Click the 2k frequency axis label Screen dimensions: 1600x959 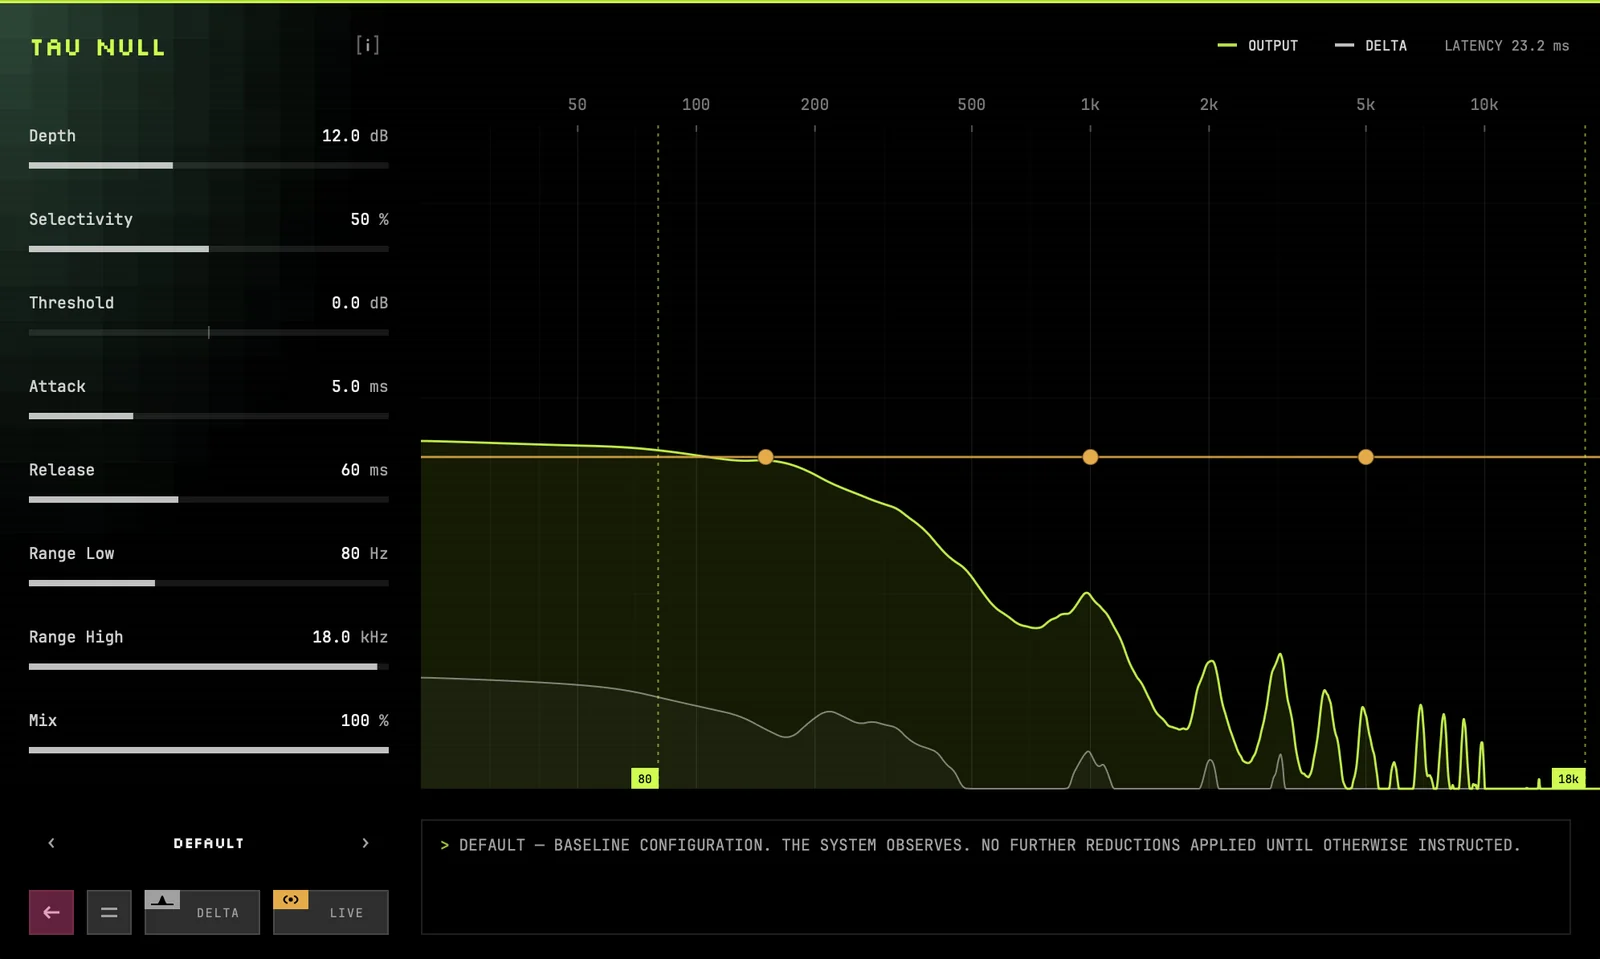(1209, 104)
